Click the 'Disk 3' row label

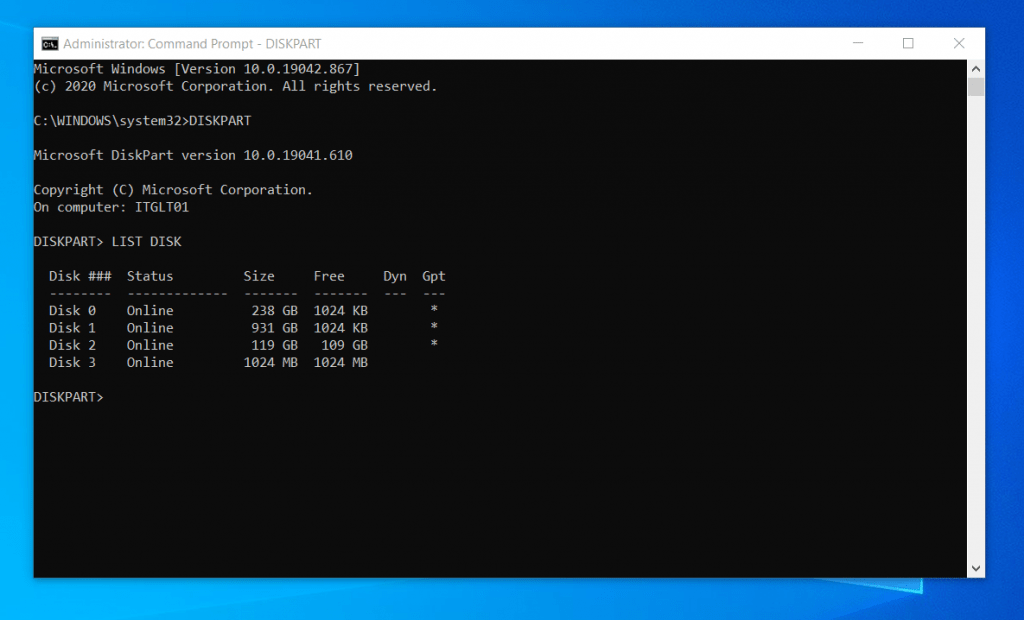pyautogui.click(x=72, y=363)
